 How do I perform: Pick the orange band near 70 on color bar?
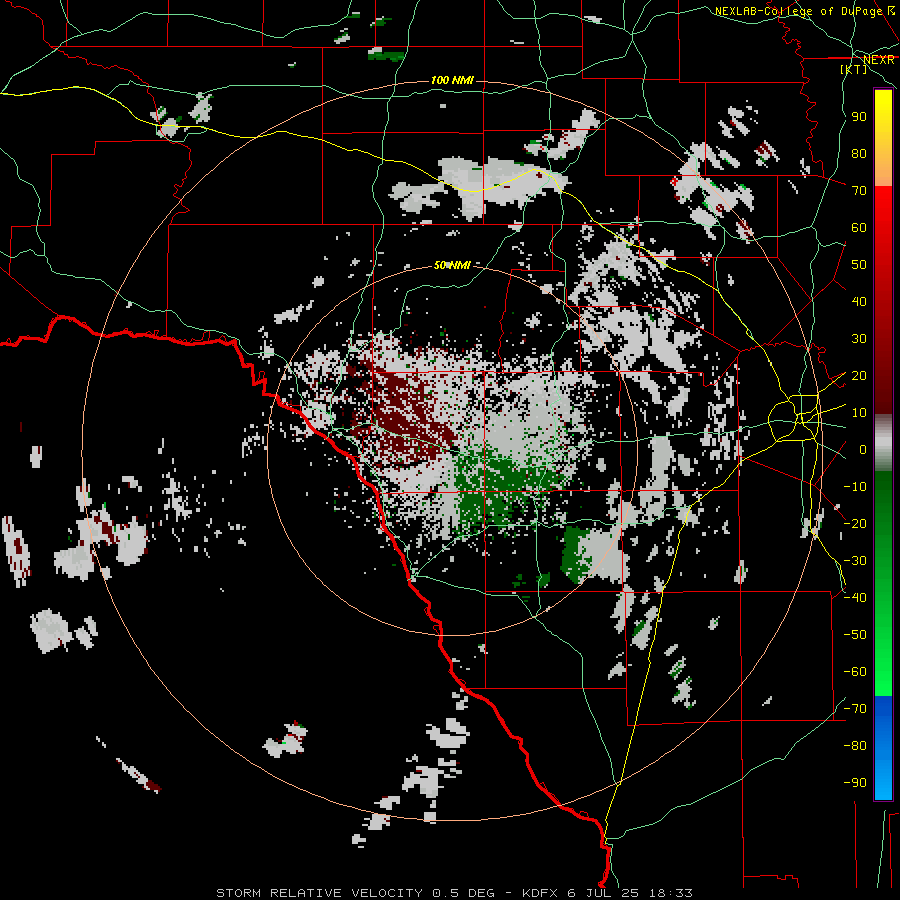(883, 170)
